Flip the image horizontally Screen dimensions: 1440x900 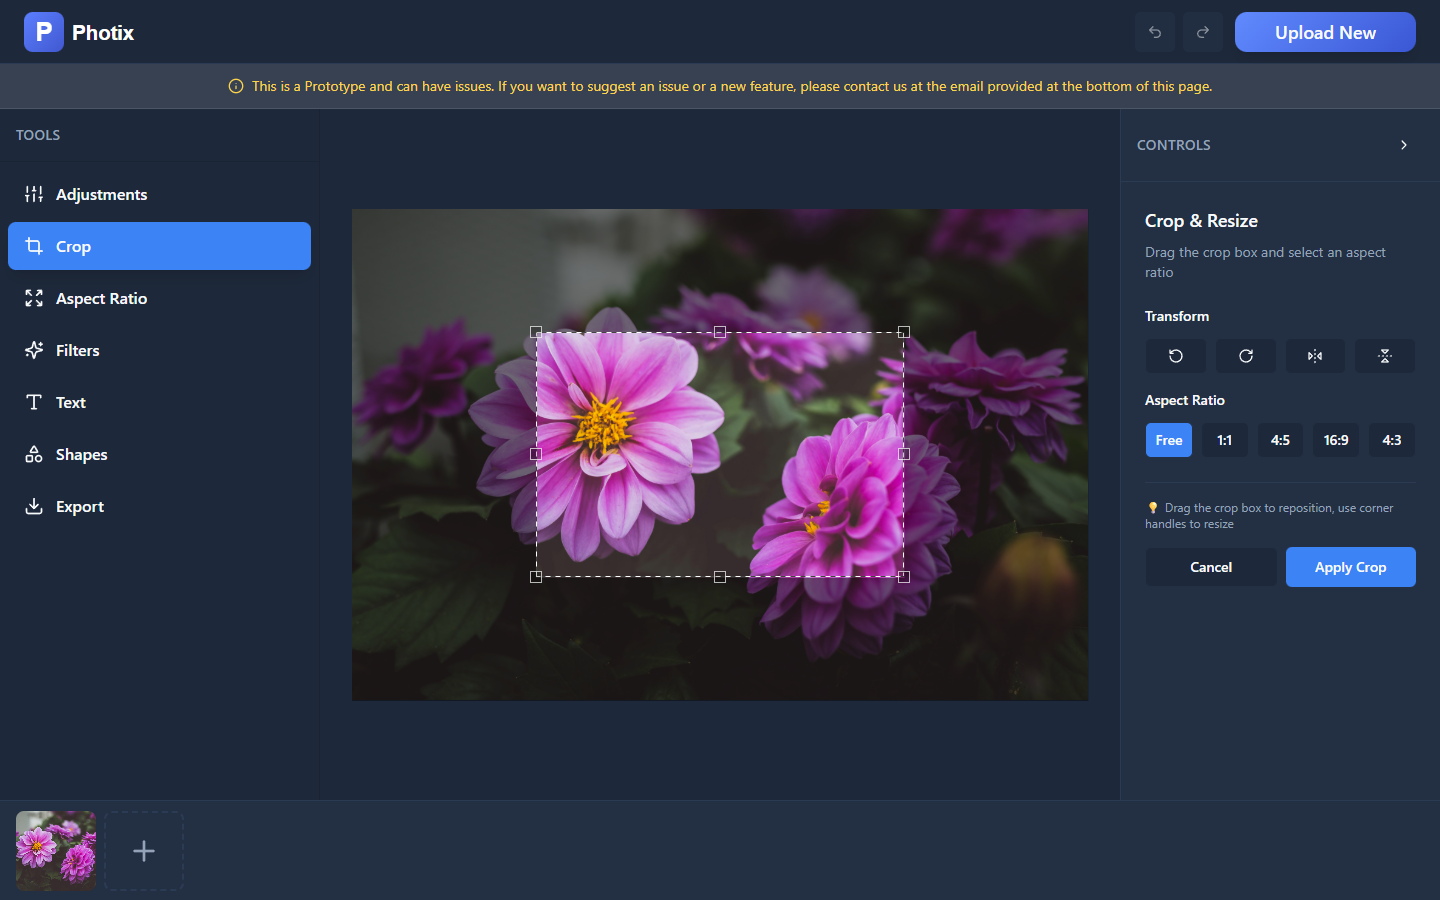[x=1315, y=356]
